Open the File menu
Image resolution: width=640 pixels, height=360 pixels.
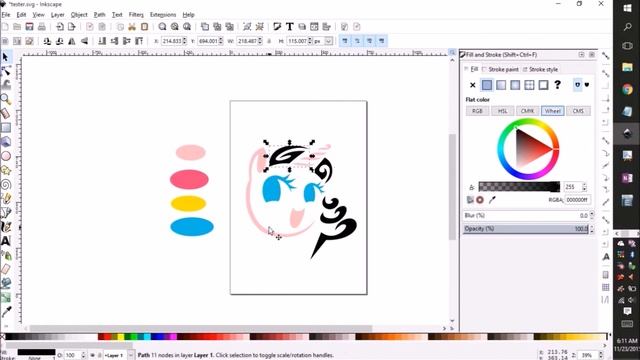point(6,15)
